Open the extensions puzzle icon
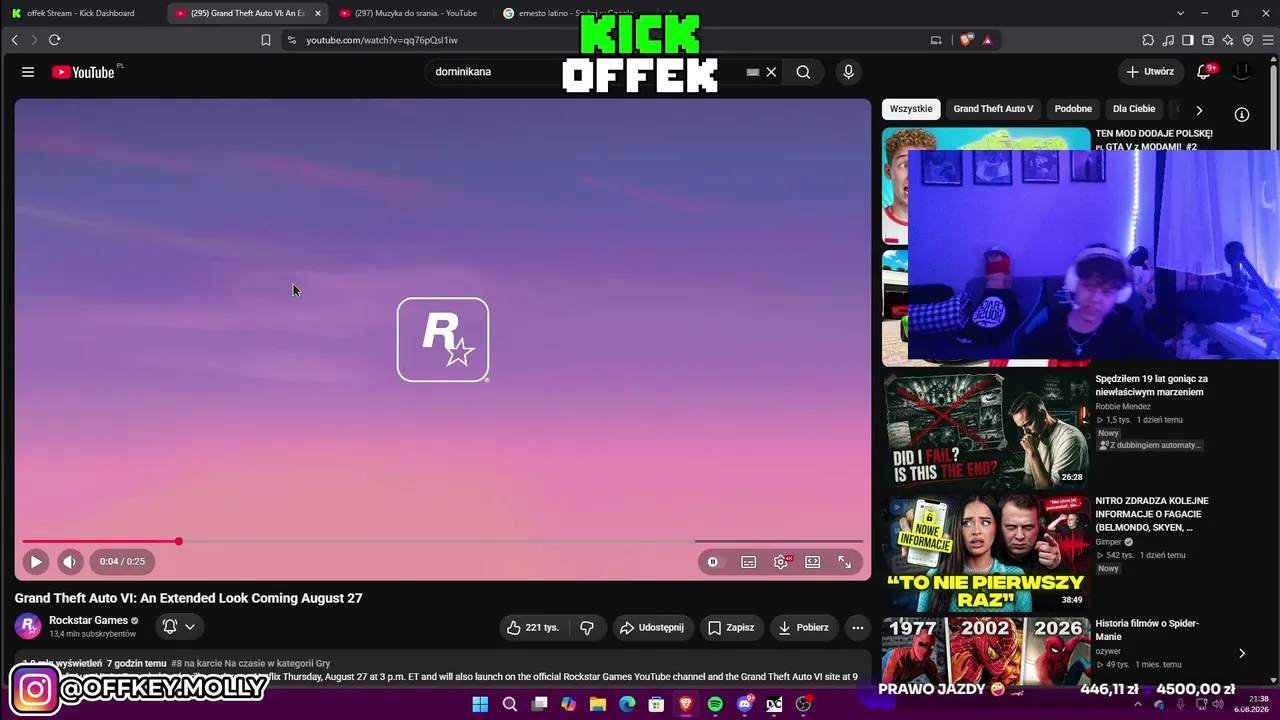The height and width of the screenshot is (720, 1280). pyautogui.click(x=1148, y=40)
